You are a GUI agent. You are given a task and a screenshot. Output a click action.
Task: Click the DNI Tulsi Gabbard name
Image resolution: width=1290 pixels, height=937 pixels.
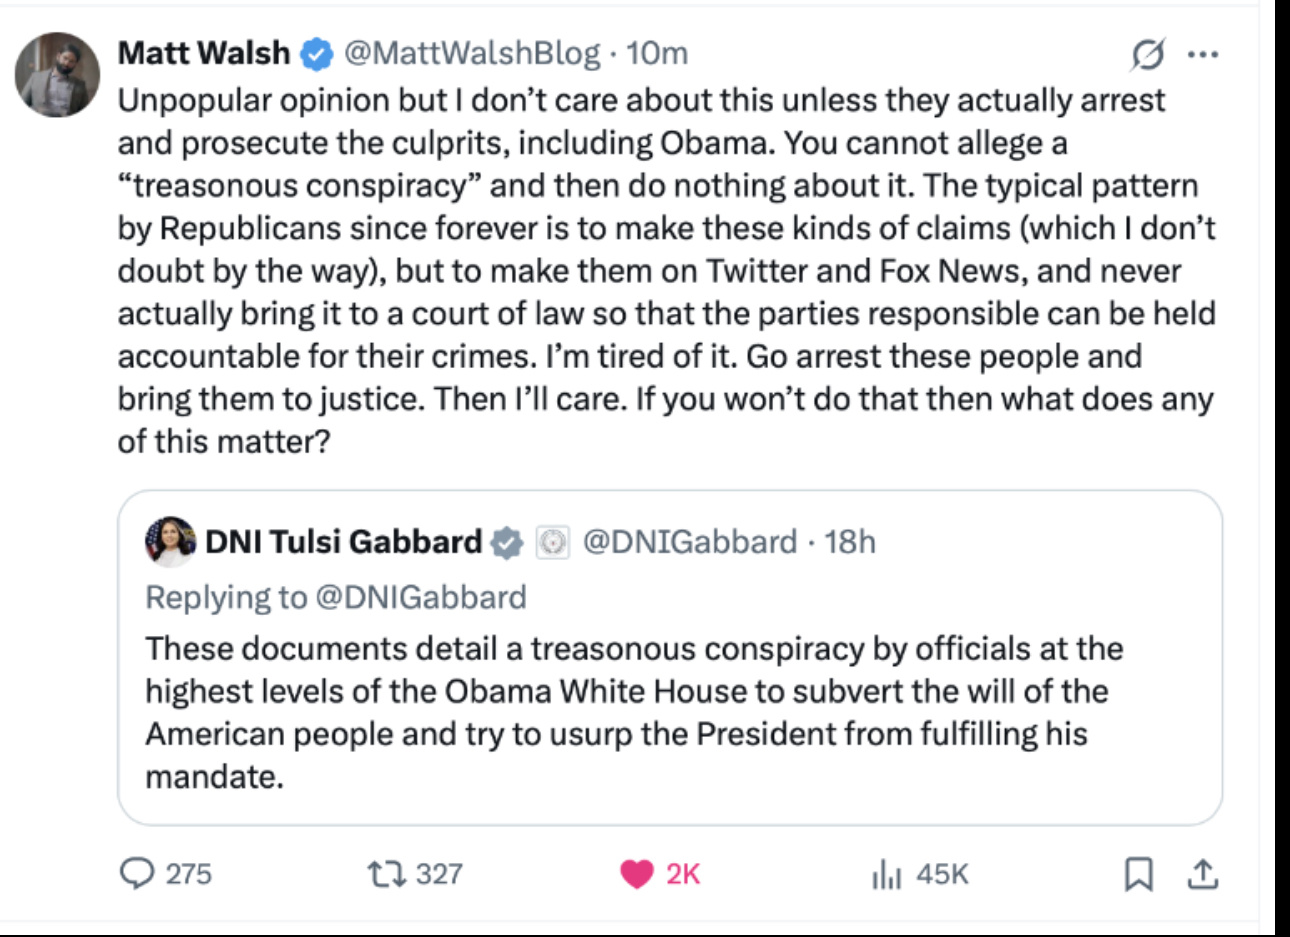343,542
